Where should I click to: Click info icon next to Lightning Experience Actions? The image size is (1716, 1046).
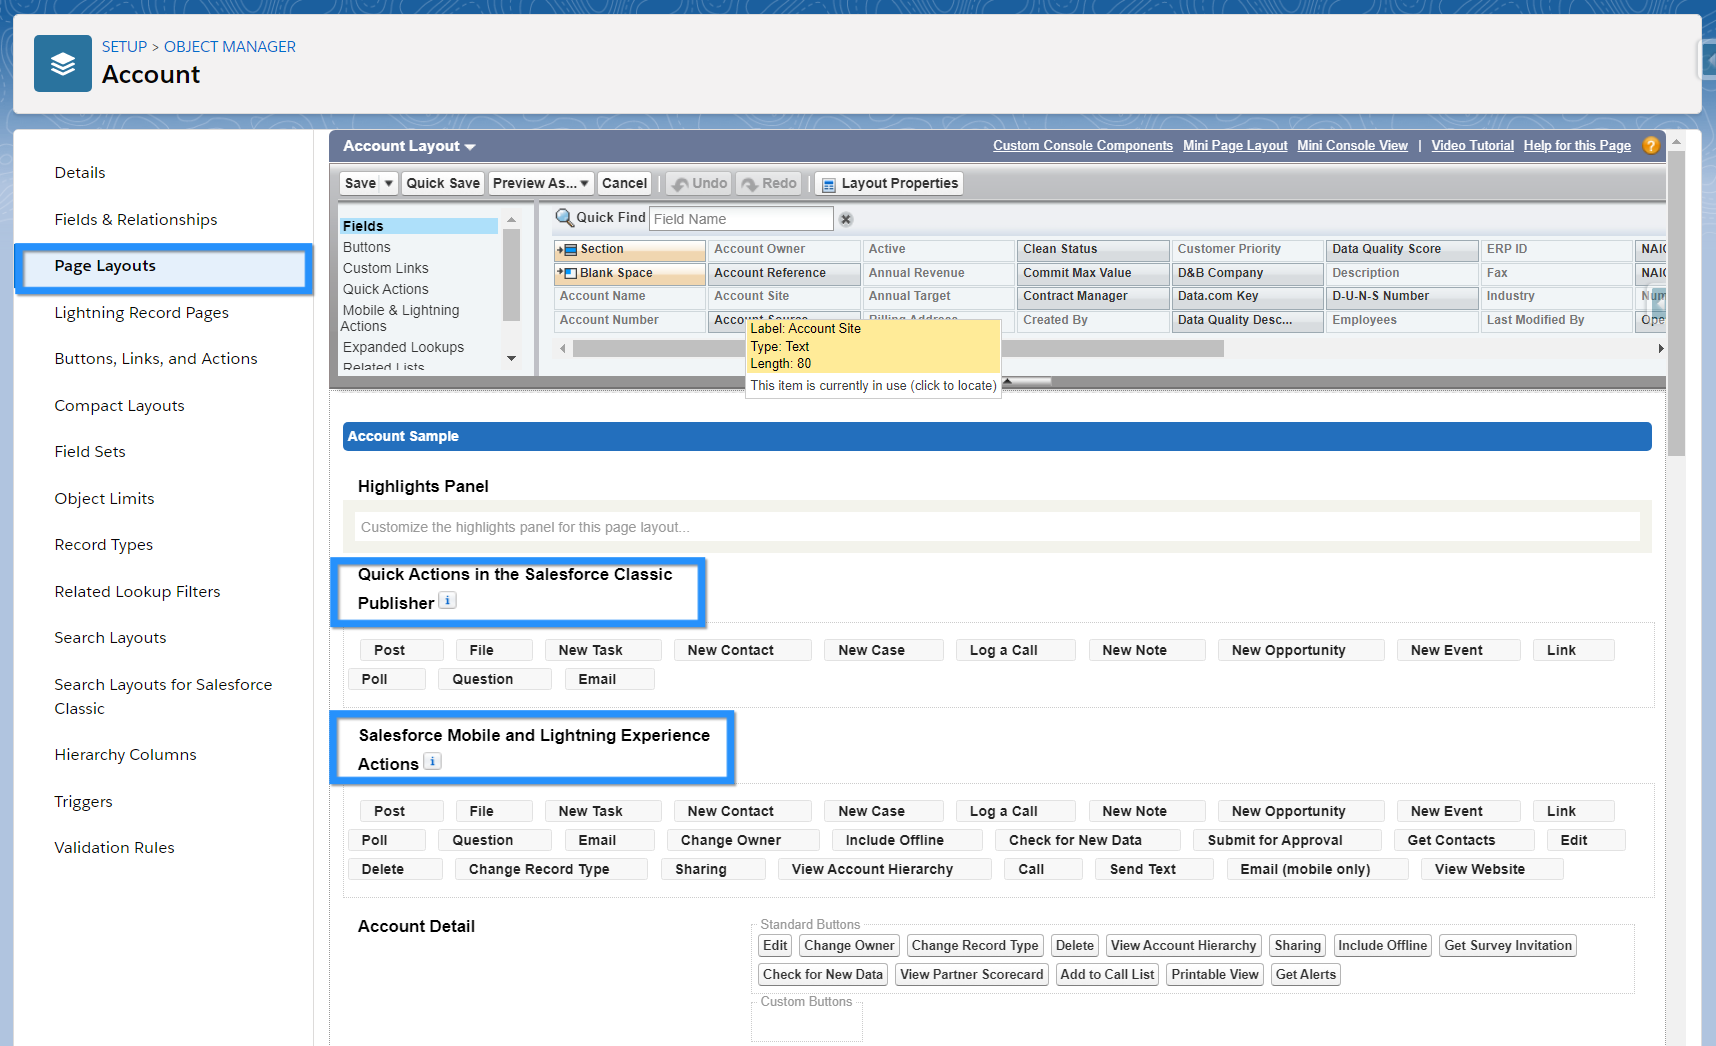[x=432, y=762]
